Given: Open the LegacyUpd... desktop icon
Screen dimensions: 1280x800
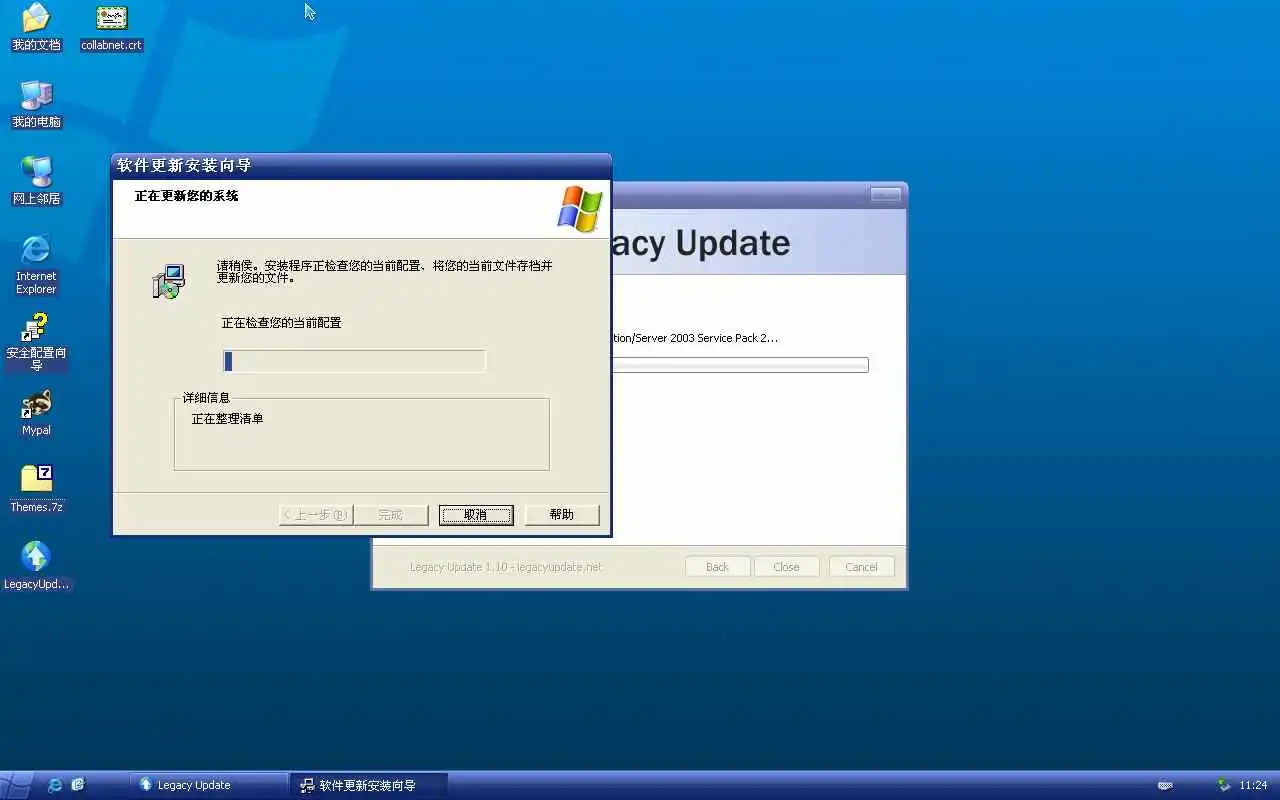Looking at the screenshot, I should point(36,566).
